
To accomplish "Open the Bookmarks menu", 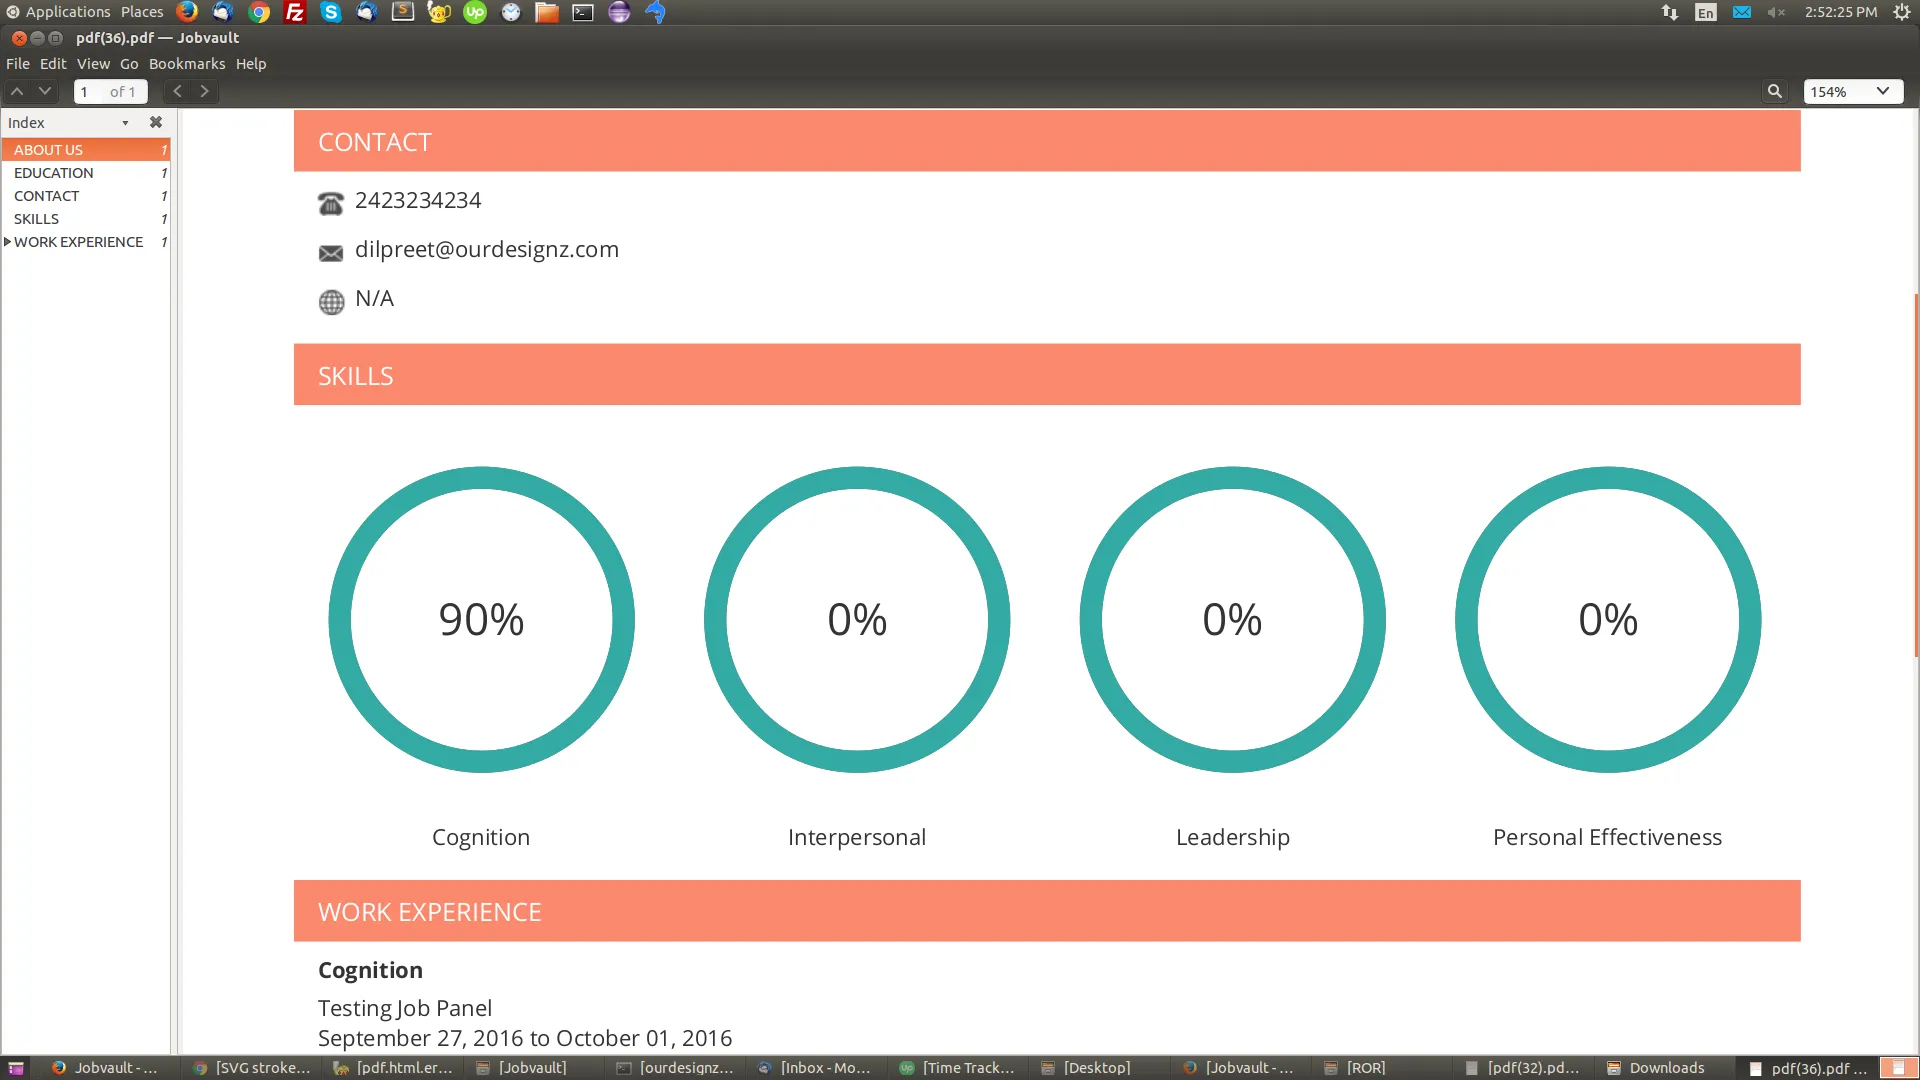I will click(x=187, y=64).
